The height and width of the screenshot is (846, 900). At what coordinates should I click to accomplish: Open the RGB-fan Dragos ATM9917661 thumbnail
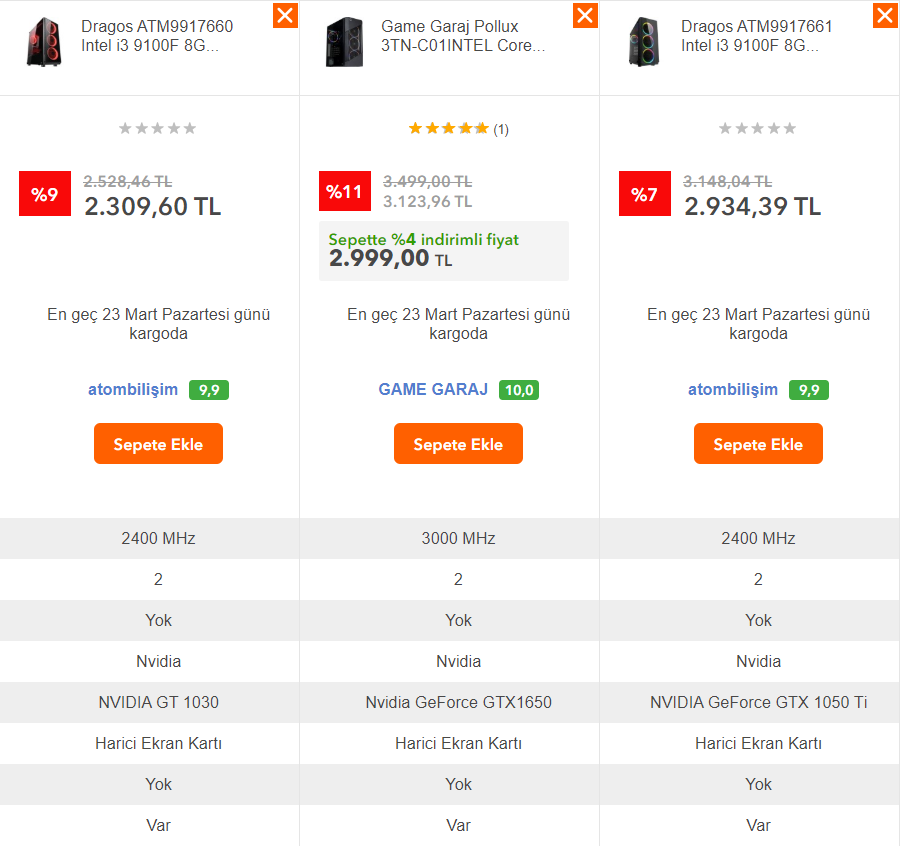(645, 42)
